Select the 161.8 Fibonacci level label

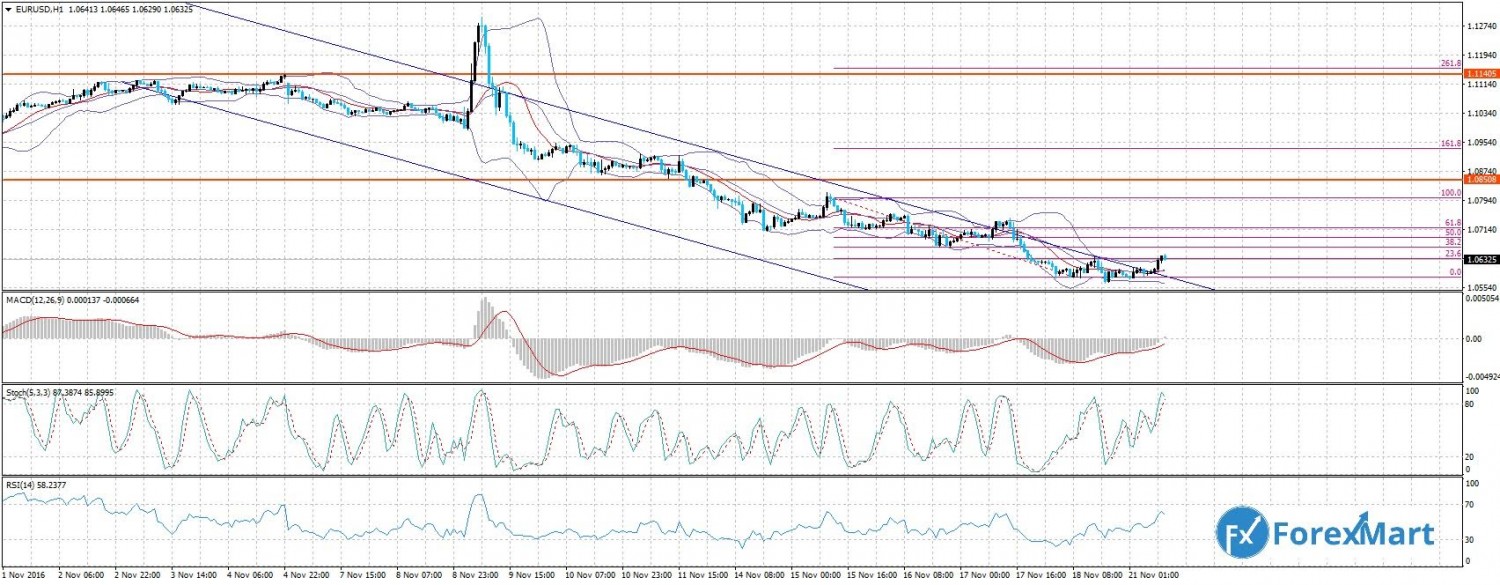[x=1451, y=144]
